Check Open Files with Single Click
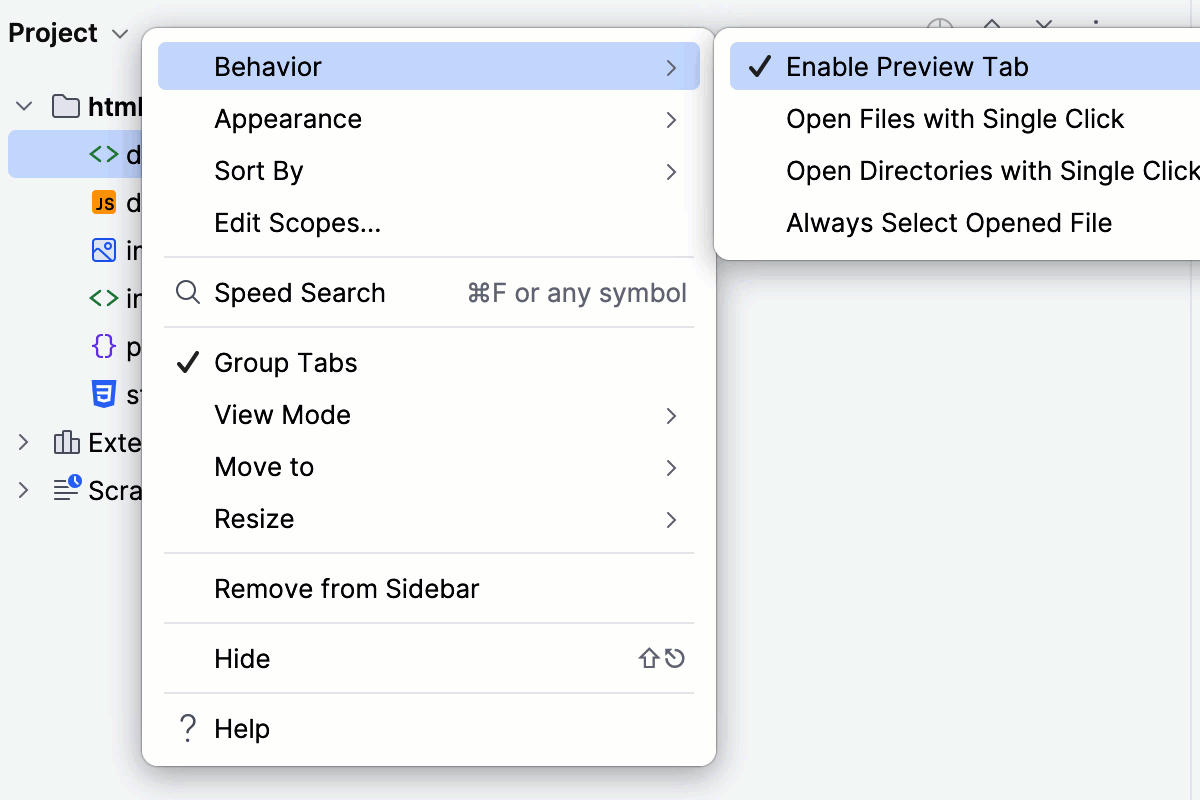 pos(956,119)
